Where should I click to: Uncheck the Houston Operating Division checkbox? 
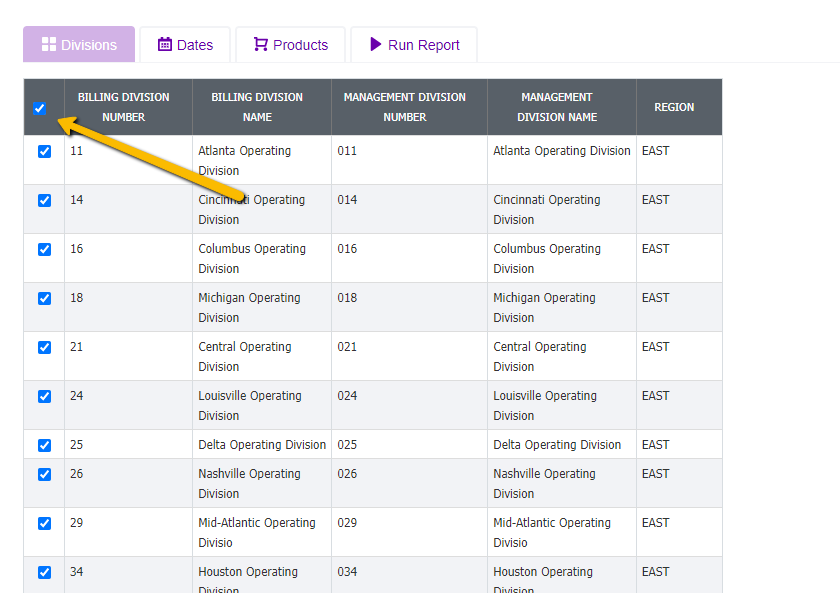click(x=44, y=573)
